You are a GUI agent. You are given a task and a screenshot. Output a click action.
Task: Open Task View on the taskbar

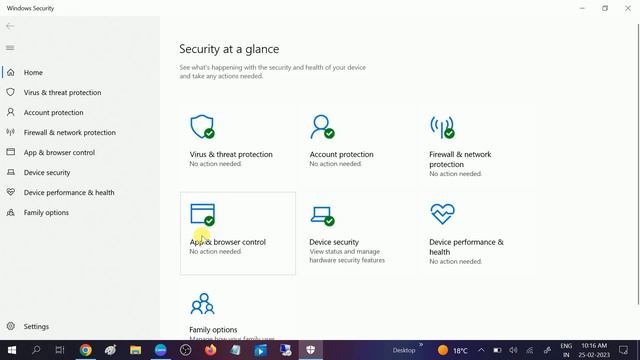pos(60,350)
